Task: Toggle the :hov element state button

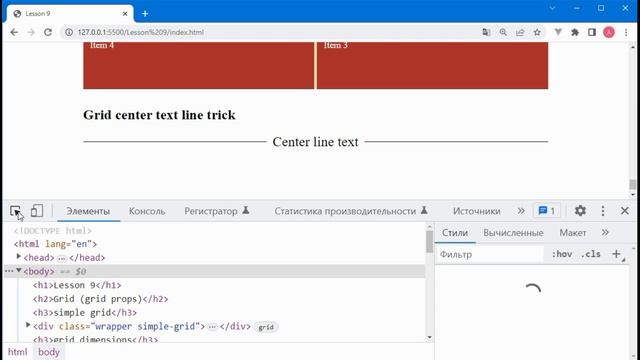Action: click(x=562, y=254)
